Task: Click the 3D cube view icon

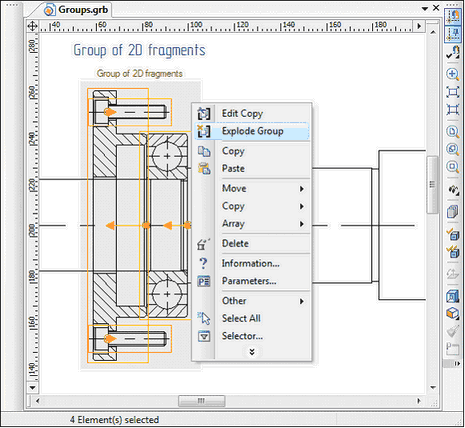Action: click(x=452, y=313)
